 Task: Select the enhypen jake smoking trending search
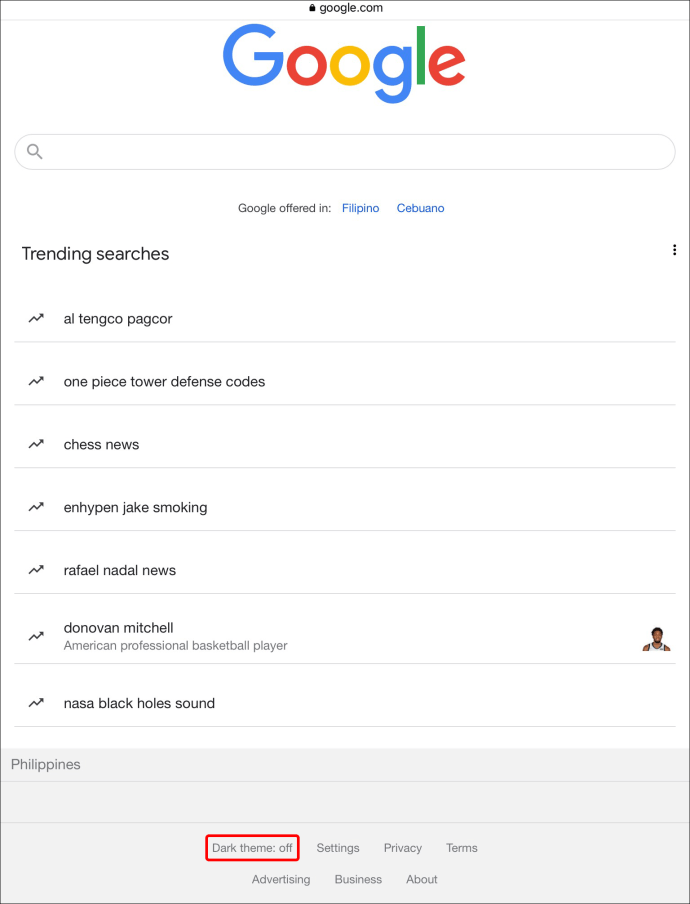coord(135,508)
